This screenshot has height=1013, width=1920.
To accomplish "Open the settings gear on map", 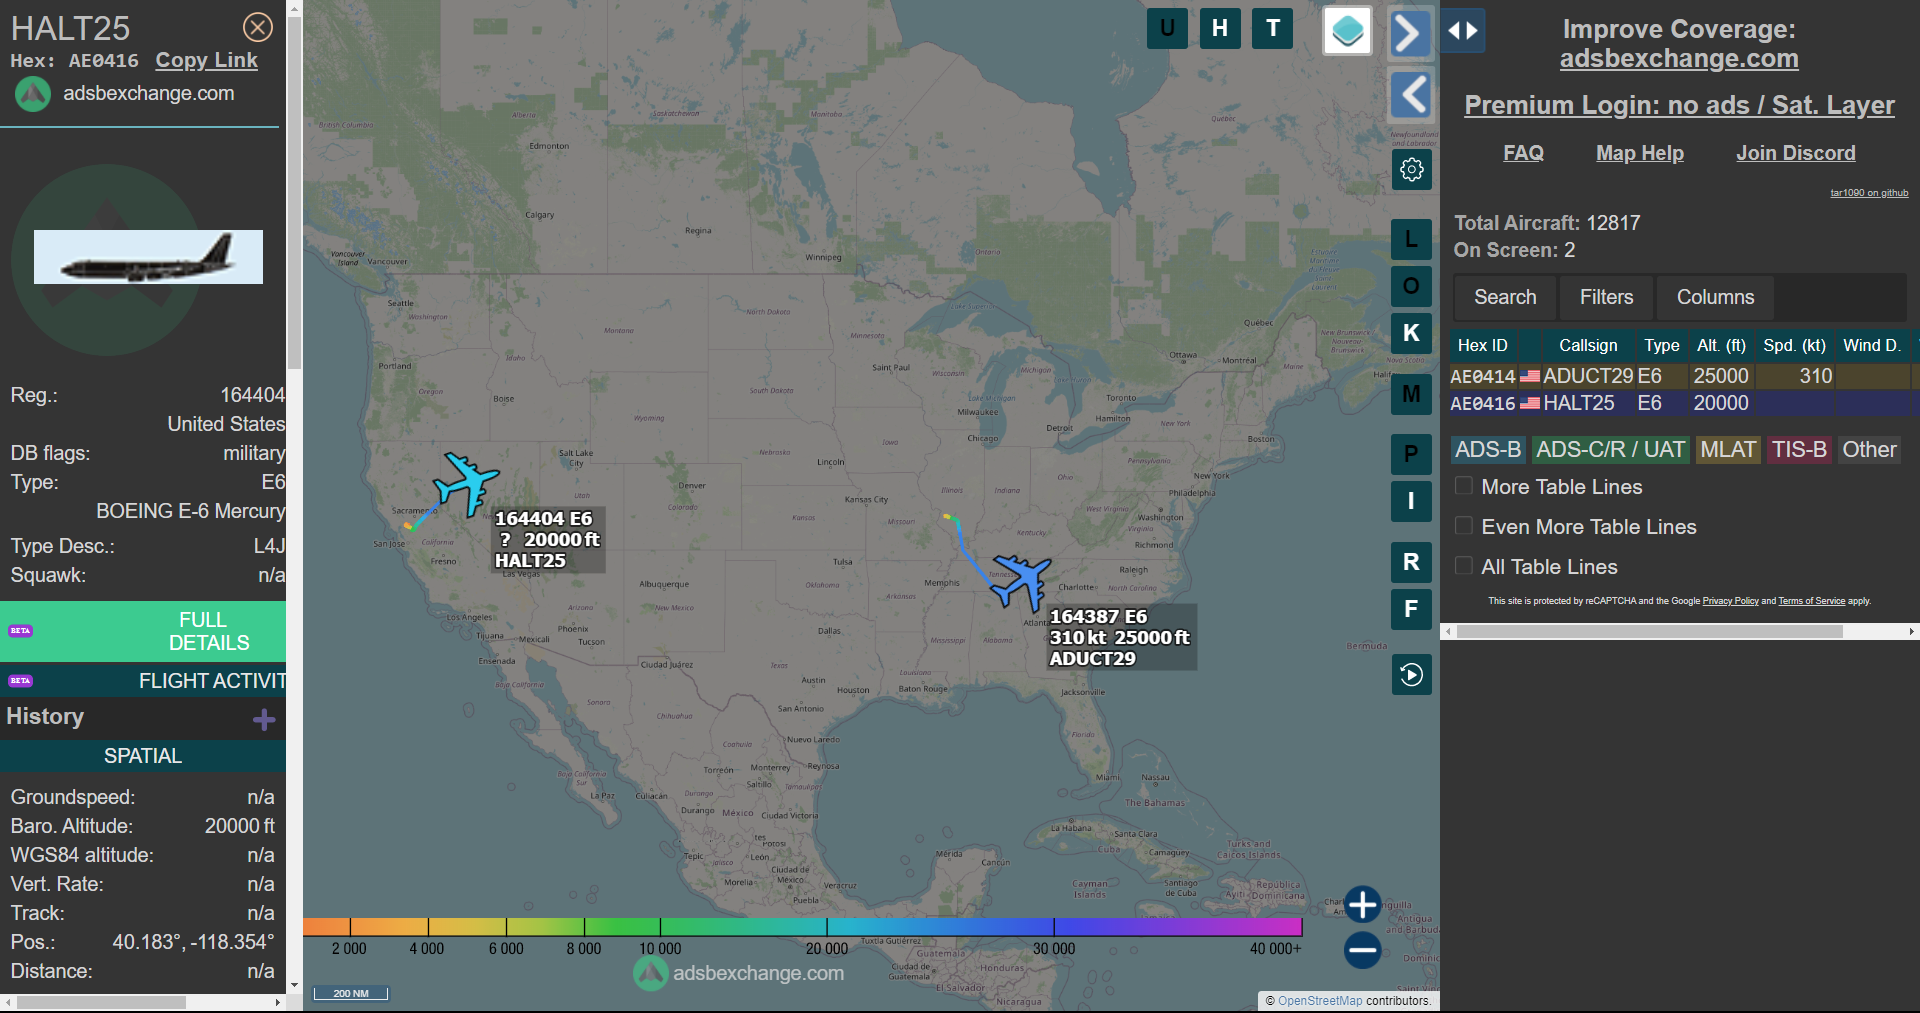I will click(1412, 169).
